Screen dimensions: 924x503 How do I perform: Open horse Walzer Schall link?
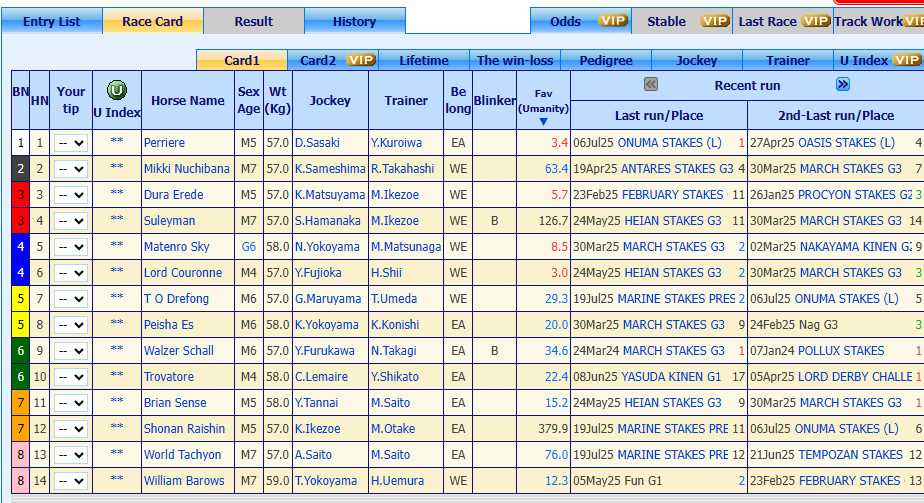pos(179,351)
